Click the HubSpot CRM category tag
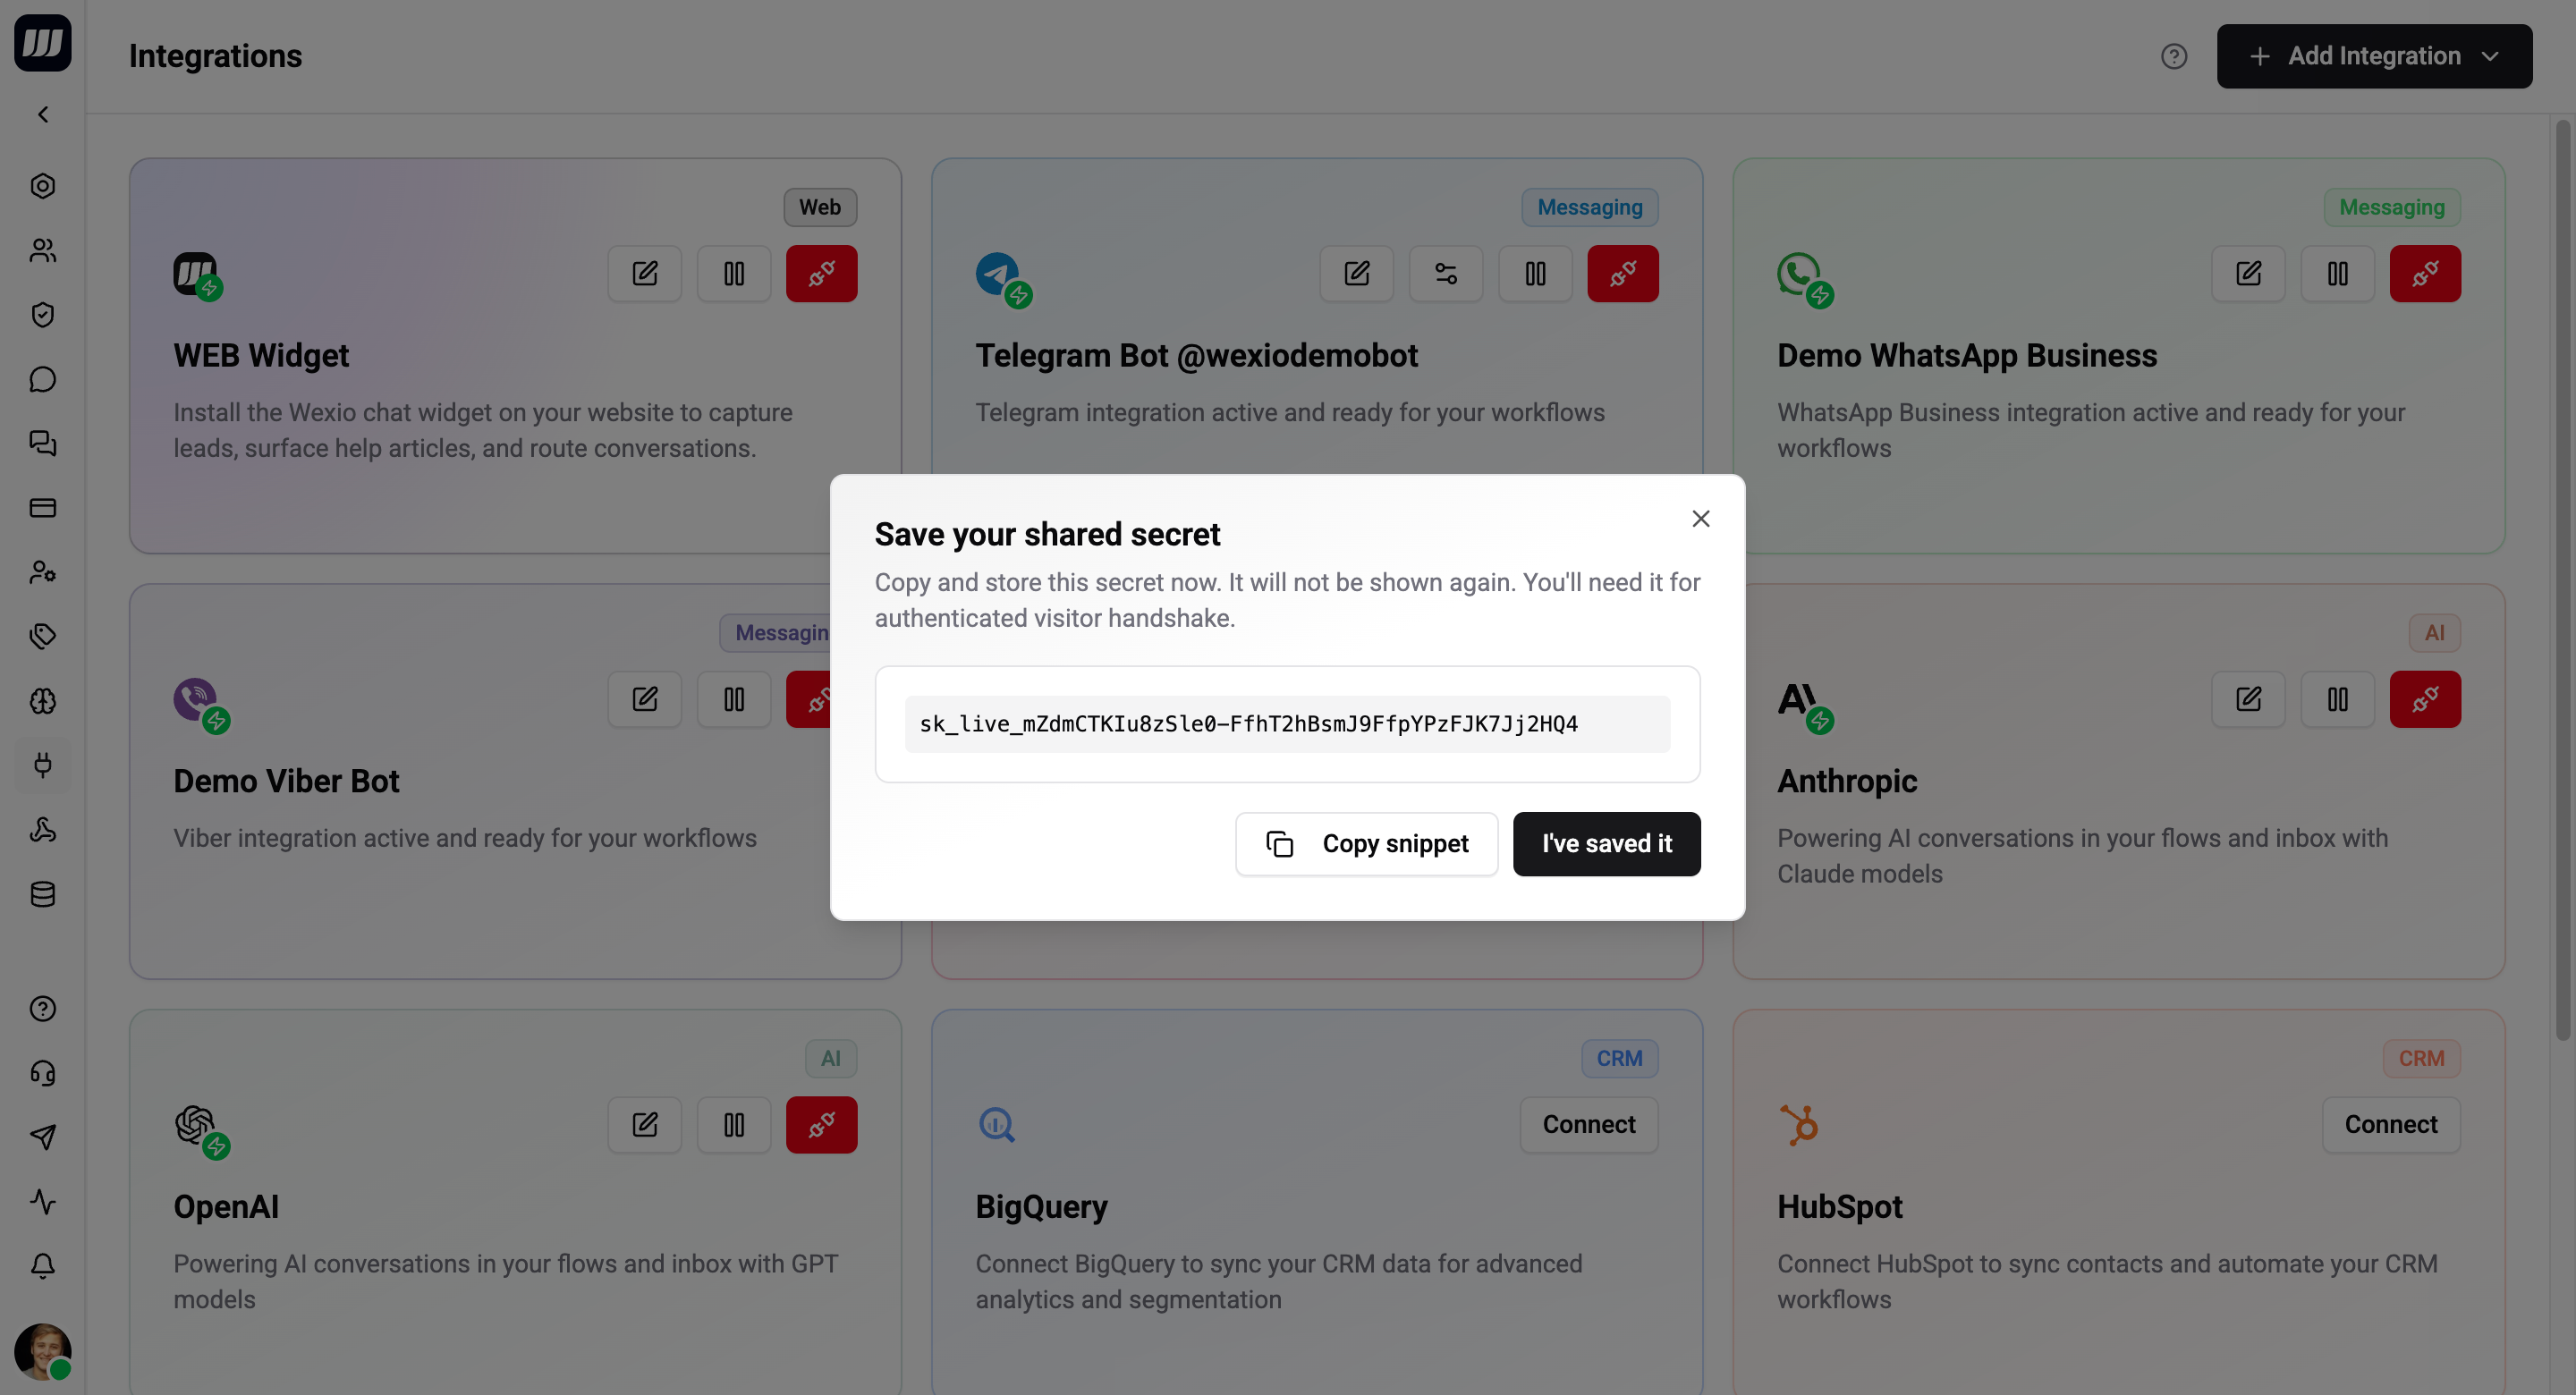This screenshot has width=2576, height=1395. (x=2421, y=1059)
